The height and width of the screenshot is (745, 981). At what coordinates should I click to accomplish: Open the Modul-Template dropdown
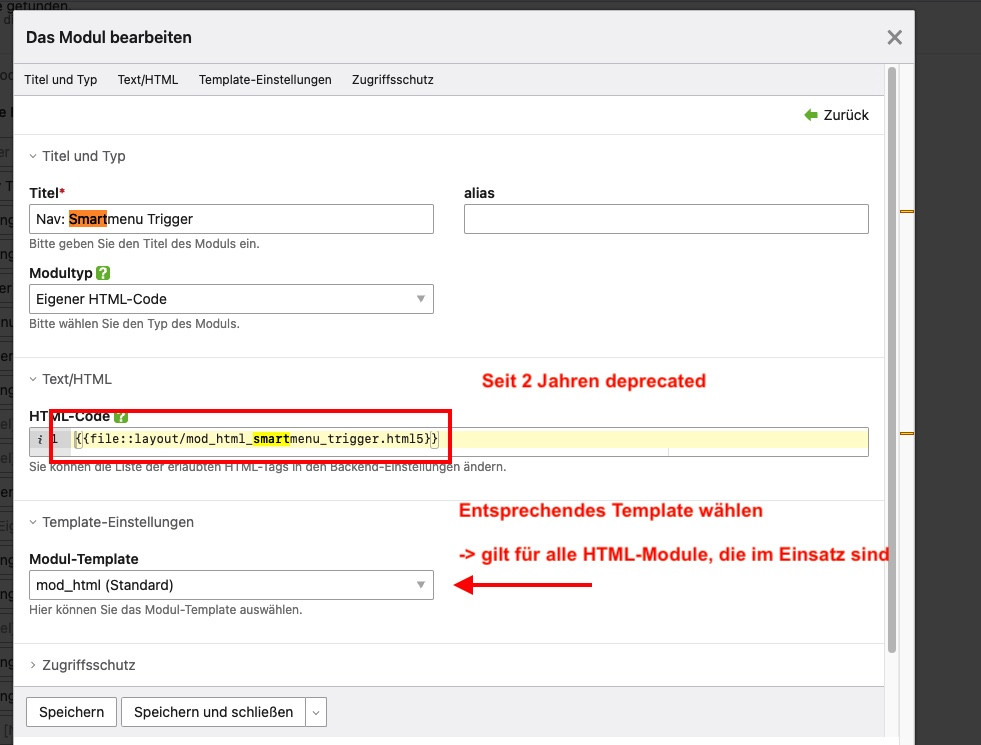231,585
